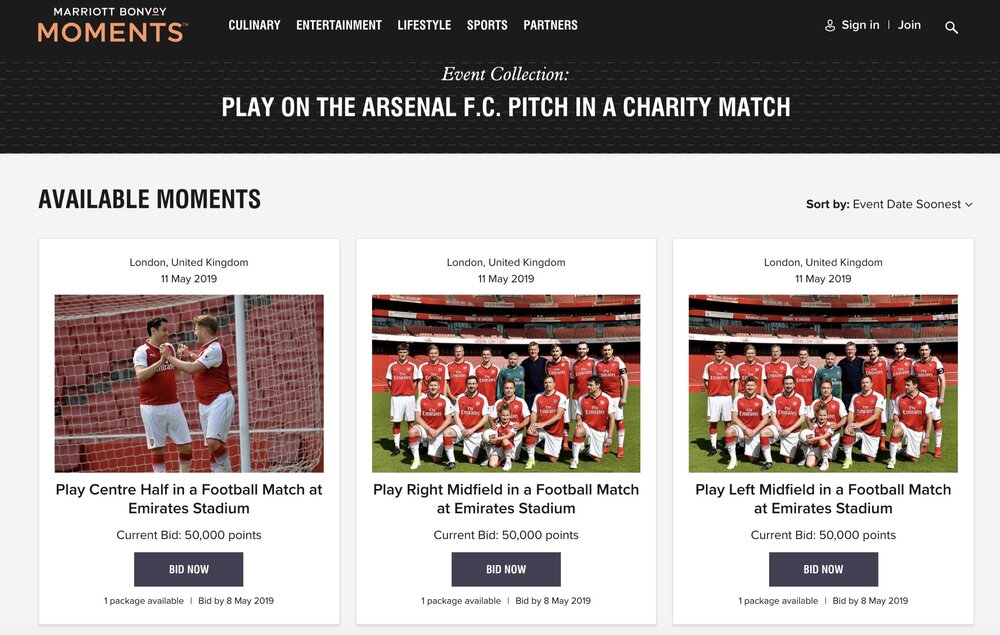Open the Centre Half goal celebration photo

pos(189,383)
